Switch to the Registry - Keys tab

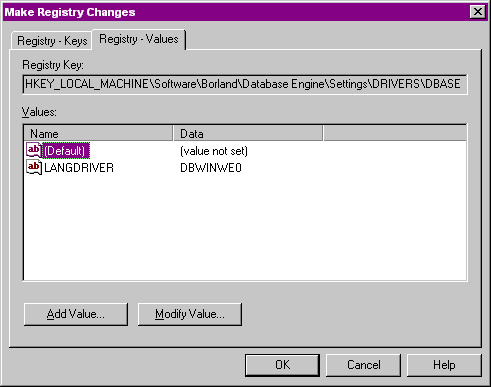(x=52, y=41)
